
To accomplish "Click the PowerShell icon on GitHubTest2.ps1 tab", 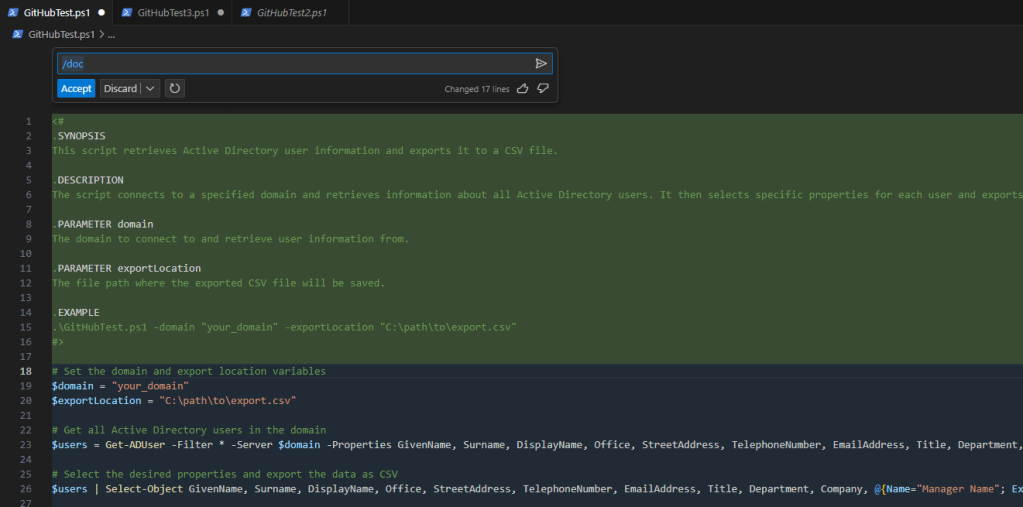I will point(246,13).
